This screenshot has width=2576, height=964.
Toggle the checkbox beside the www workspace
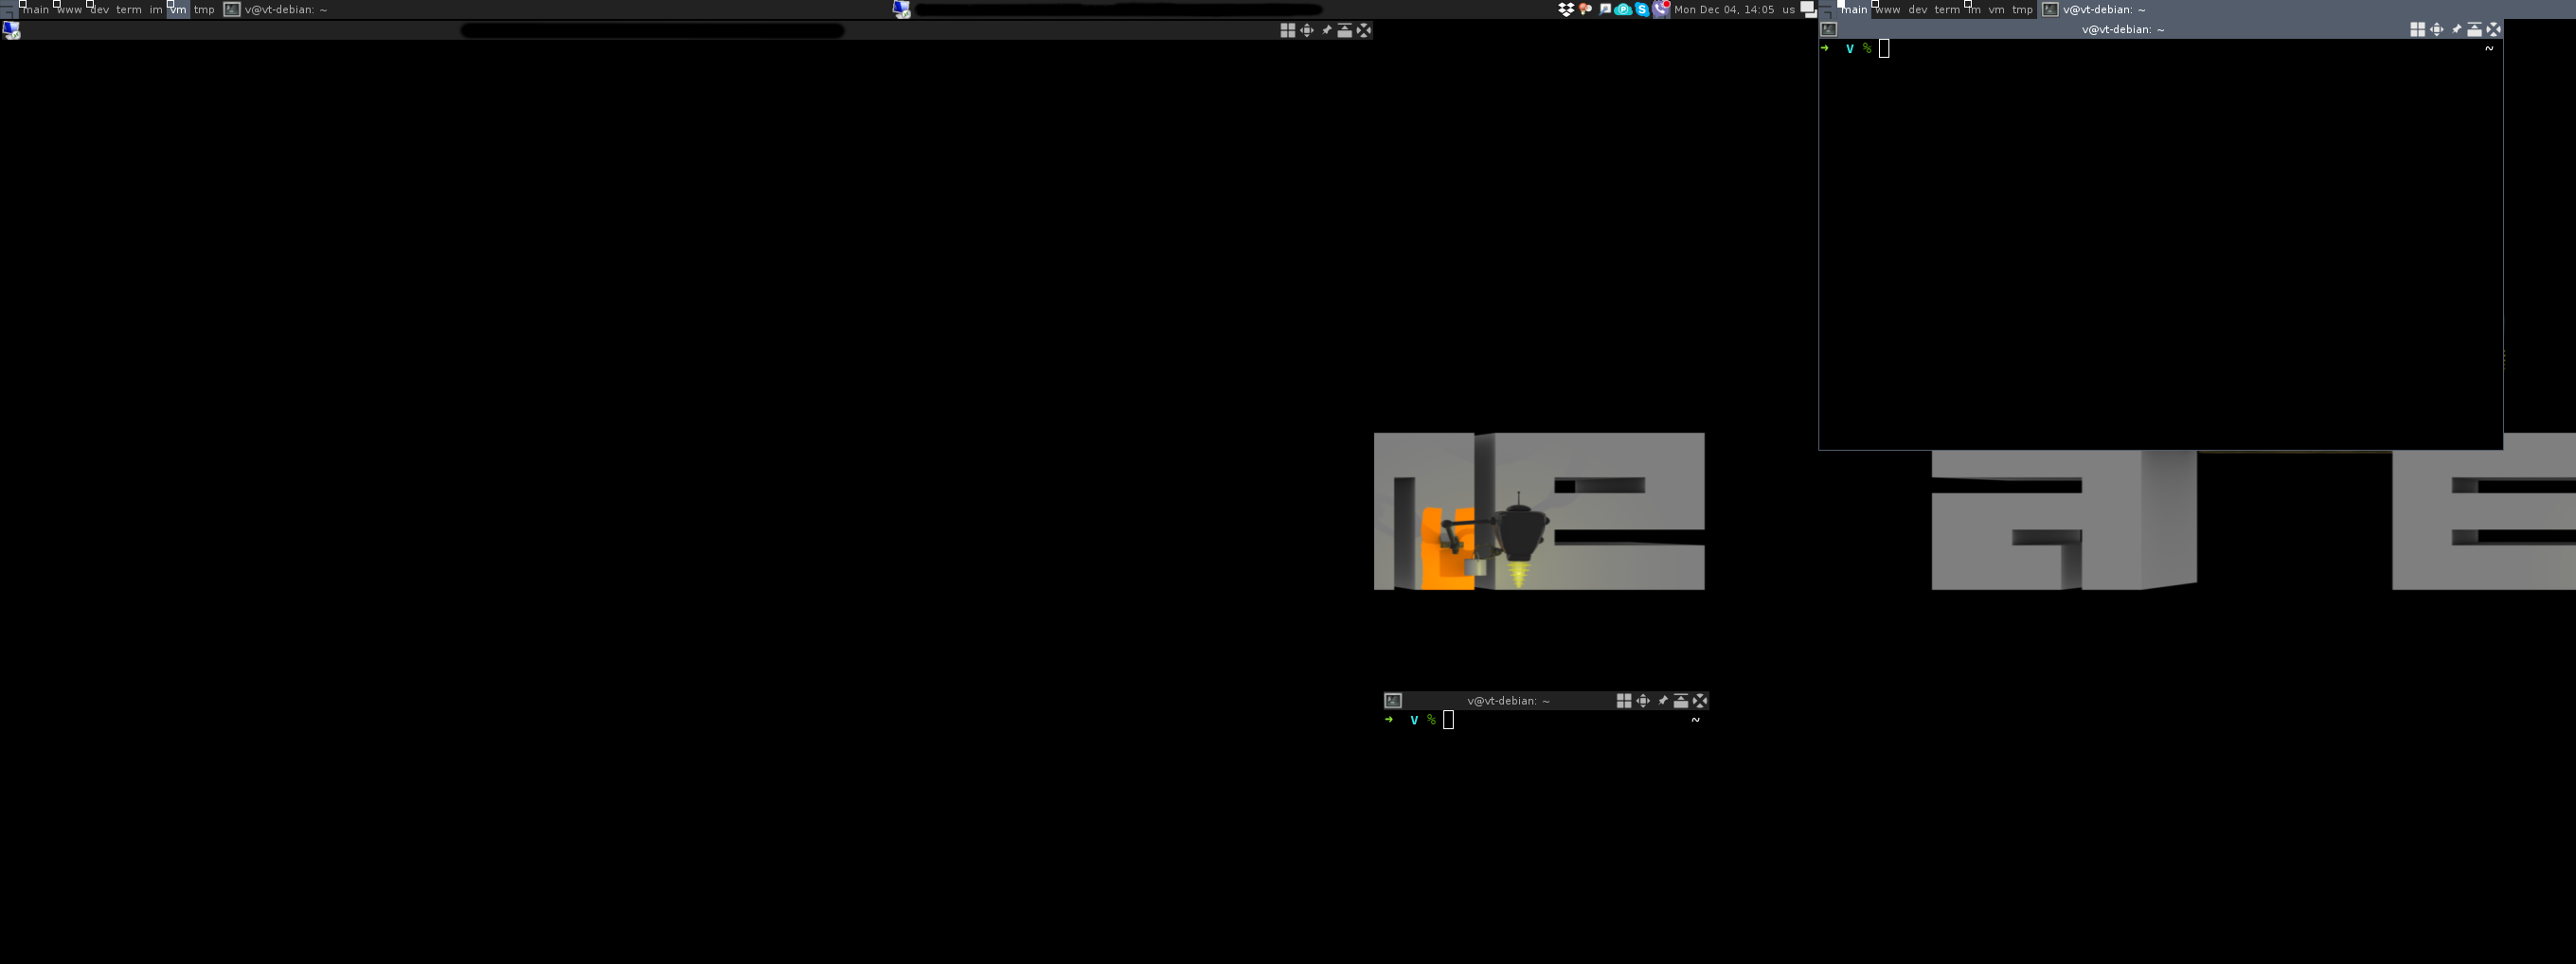click(x=57, y=4)
